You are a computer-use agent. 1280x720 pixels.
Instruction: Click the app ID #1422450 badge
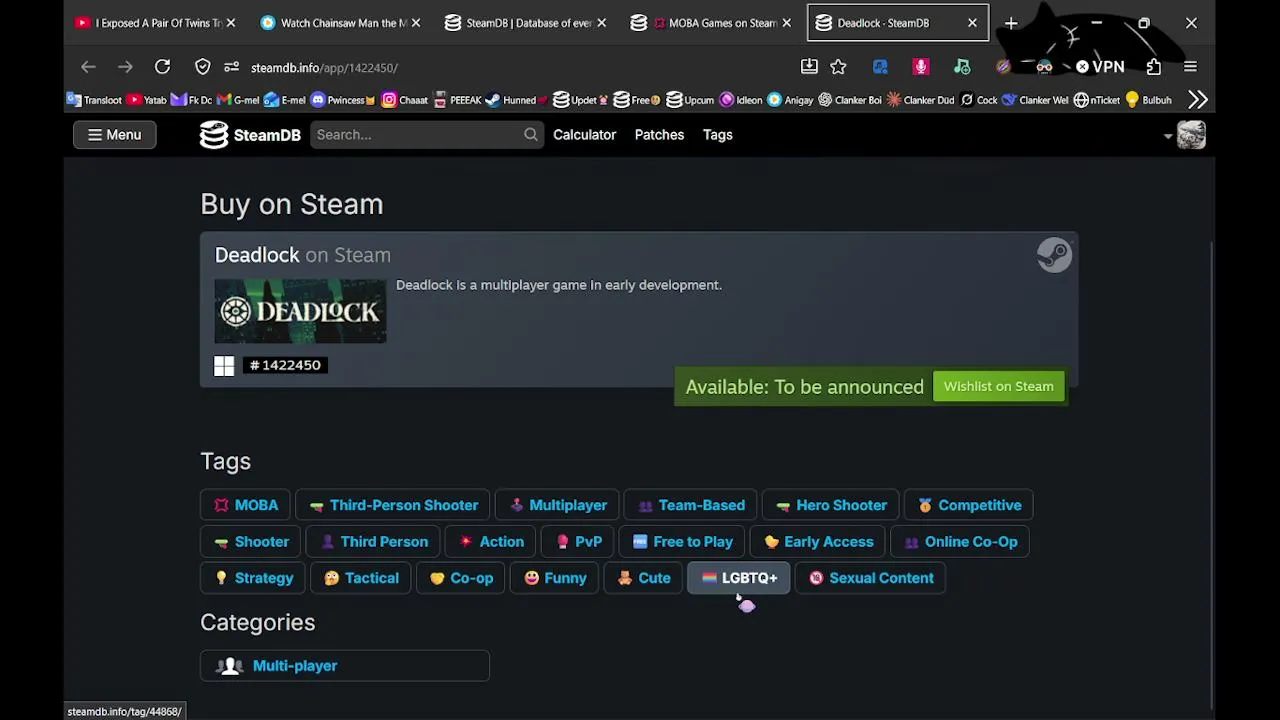pos(285,365)
